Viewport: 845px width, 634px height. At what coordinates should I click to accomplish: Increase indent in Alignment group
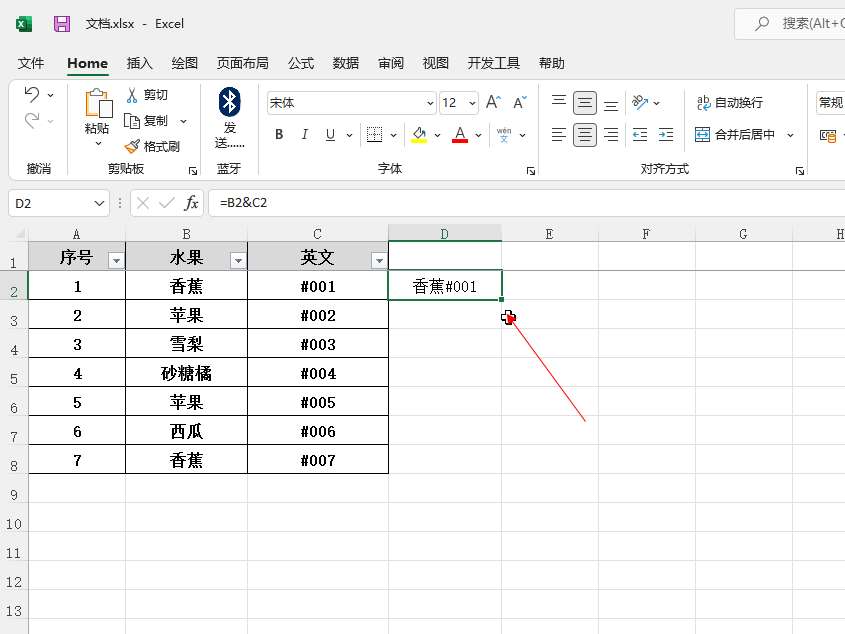tap(666, 134)
